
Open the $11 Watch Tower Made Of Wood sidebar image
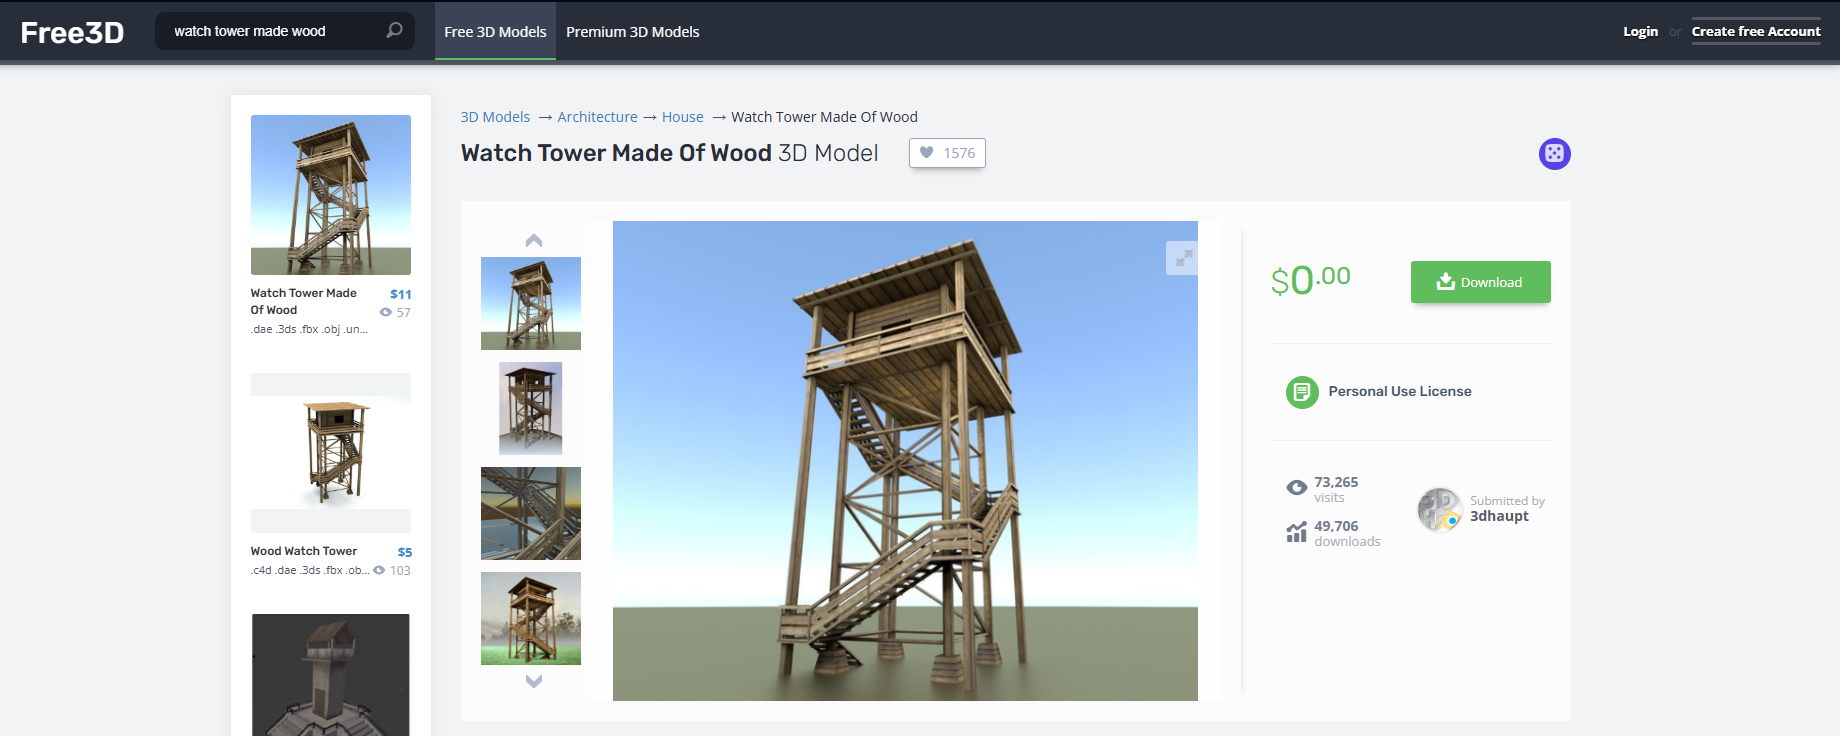[331, 195]
